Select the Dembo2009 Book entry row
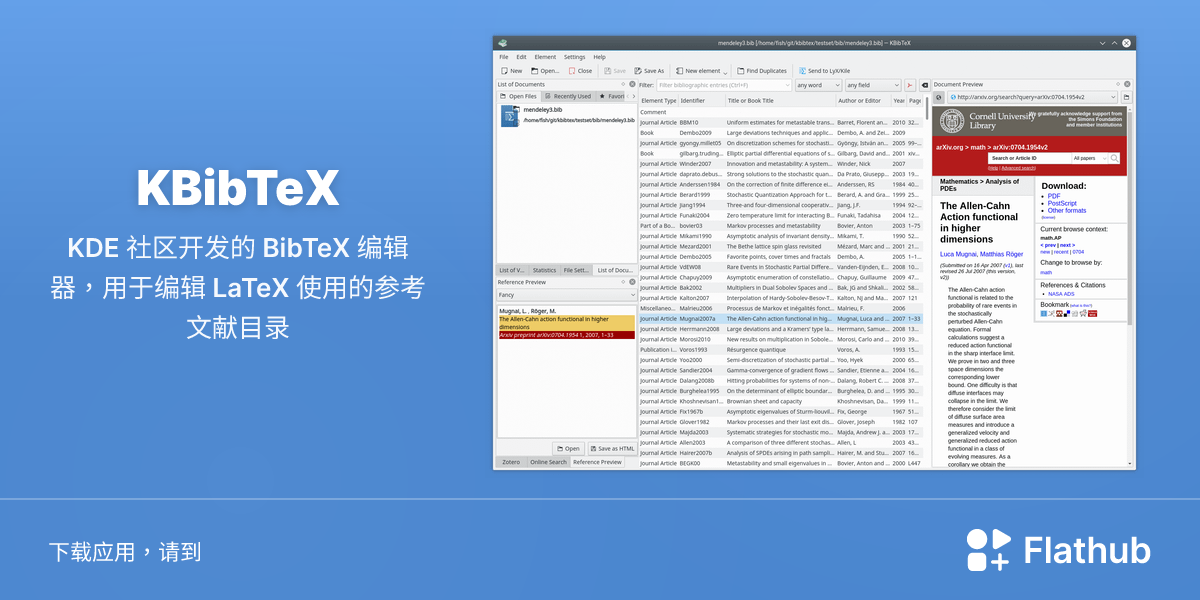 tap(780, 132)
